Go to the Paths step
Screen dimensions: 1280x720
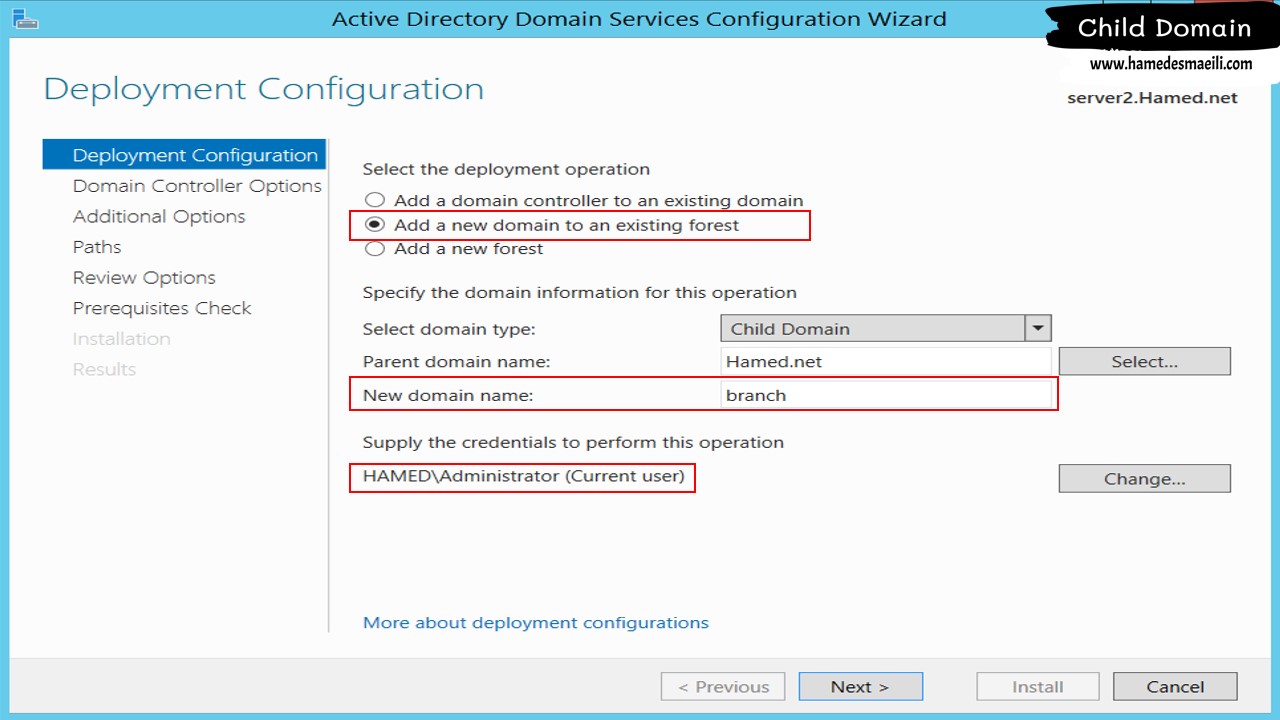[x=97, y=247]
